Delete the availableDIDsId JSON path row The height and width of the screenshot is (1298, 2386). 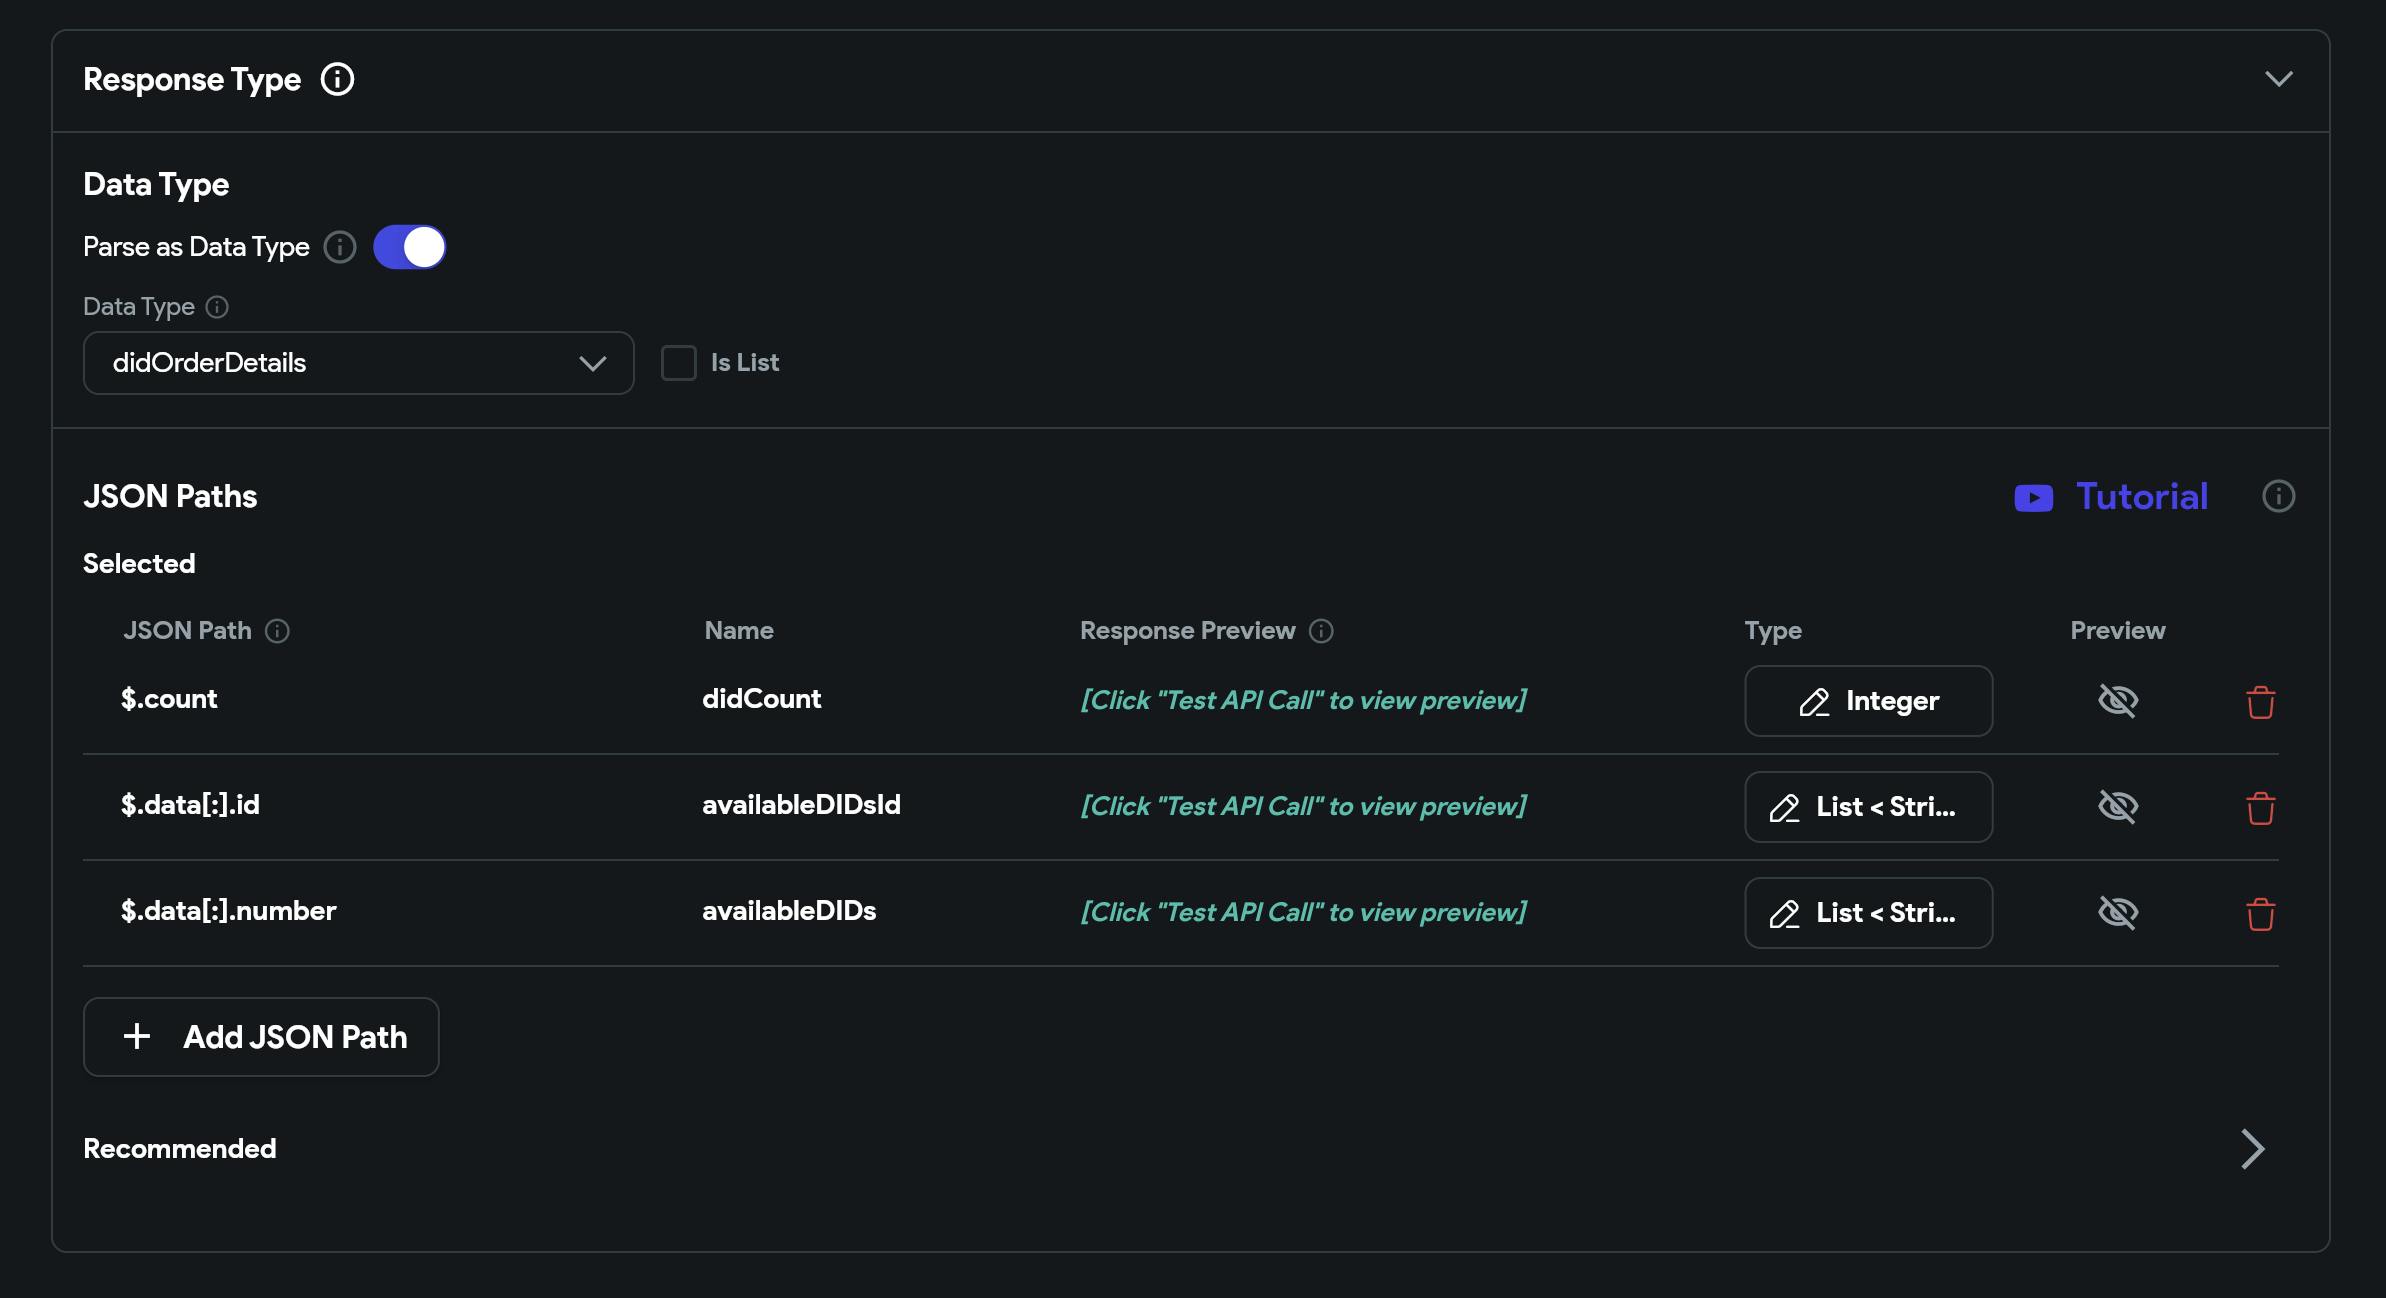(2260, 808)
